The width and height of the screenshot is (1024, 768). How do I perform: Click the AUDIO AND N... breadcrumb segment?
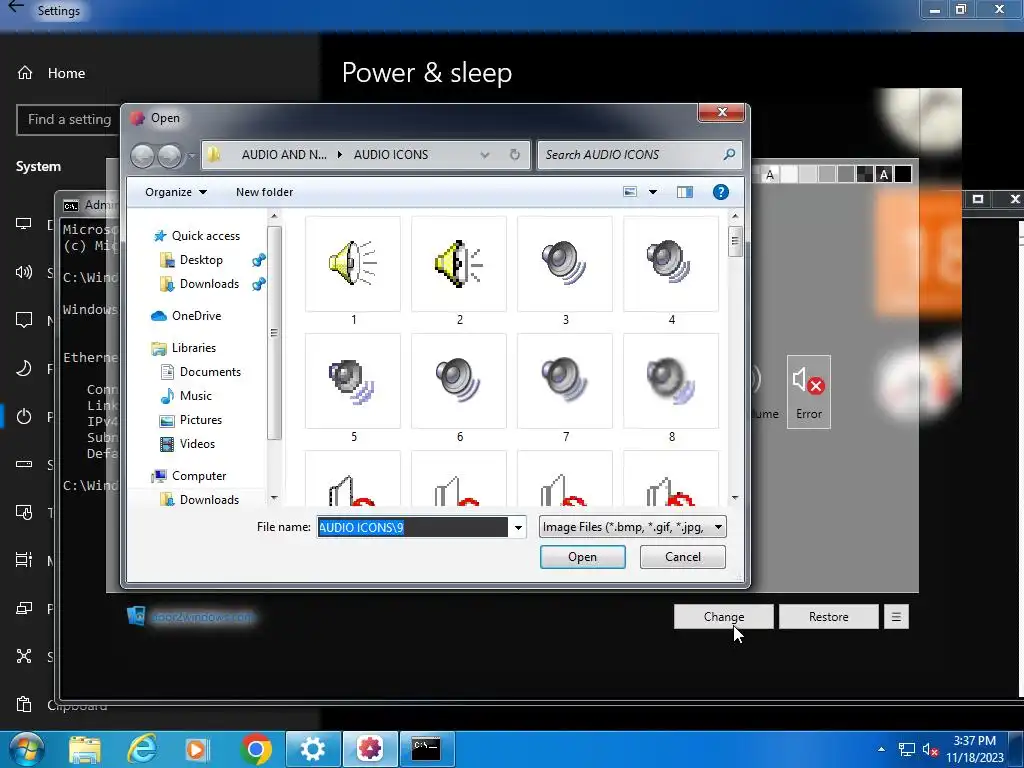coord(284,155)
